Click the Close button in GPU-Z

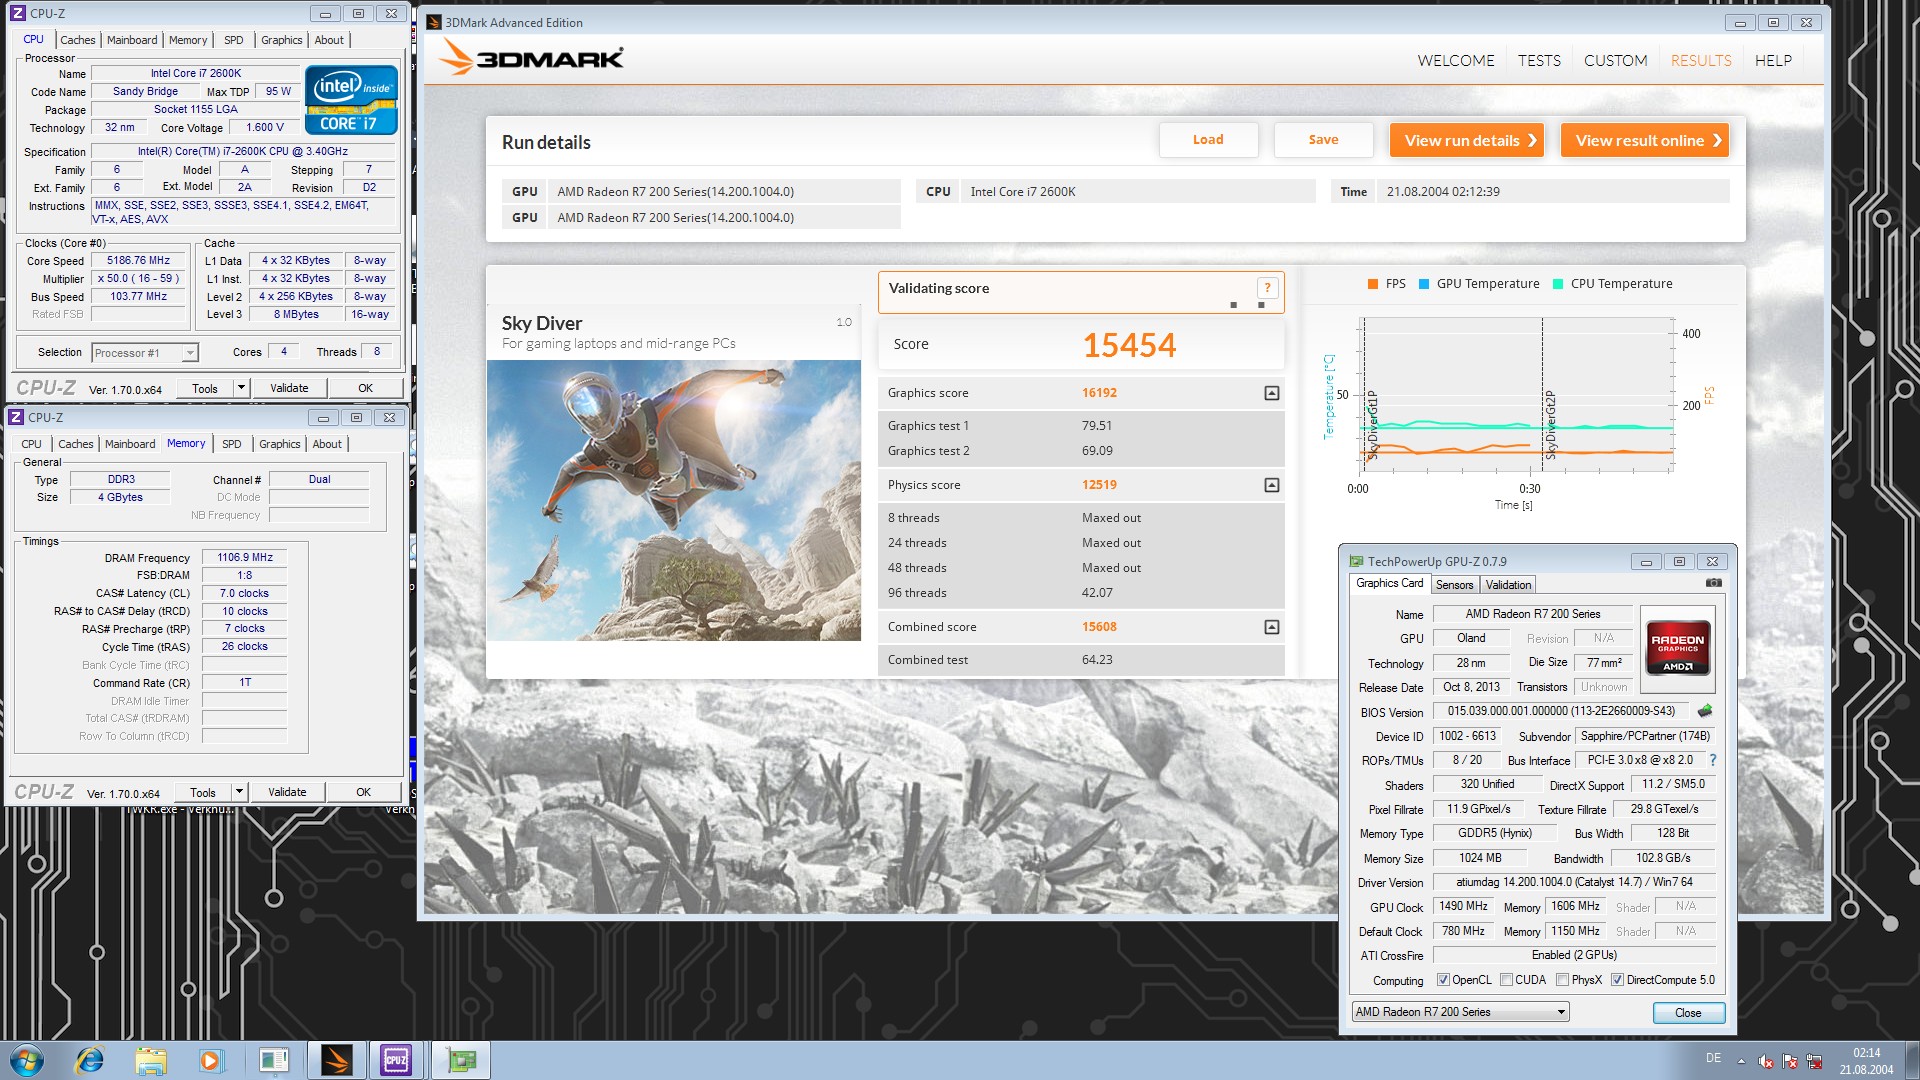tap(1688, 1013)
